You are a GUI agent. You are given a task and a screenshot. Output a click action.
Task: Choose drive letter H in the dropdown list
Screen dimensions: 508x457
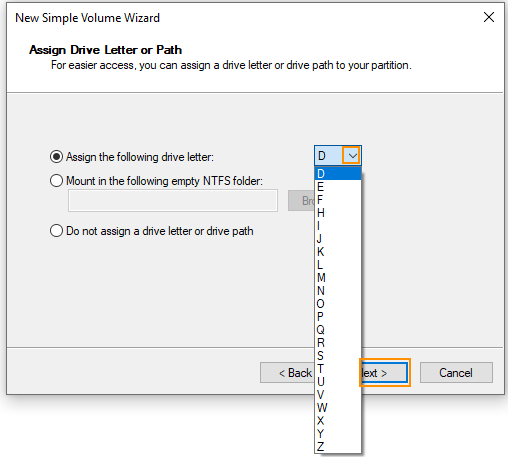pyautogui.click(x=338, y=213)
